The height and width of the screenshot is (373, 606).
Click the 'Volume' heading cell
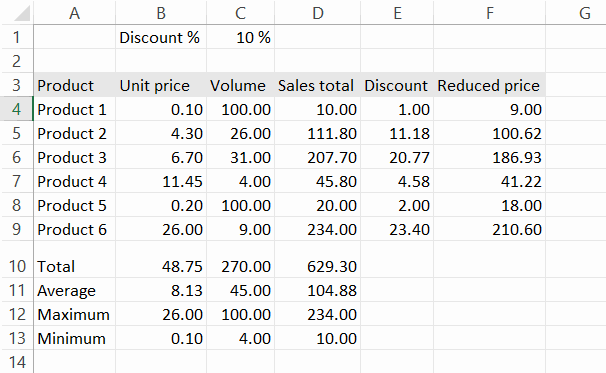pos(240,85)
